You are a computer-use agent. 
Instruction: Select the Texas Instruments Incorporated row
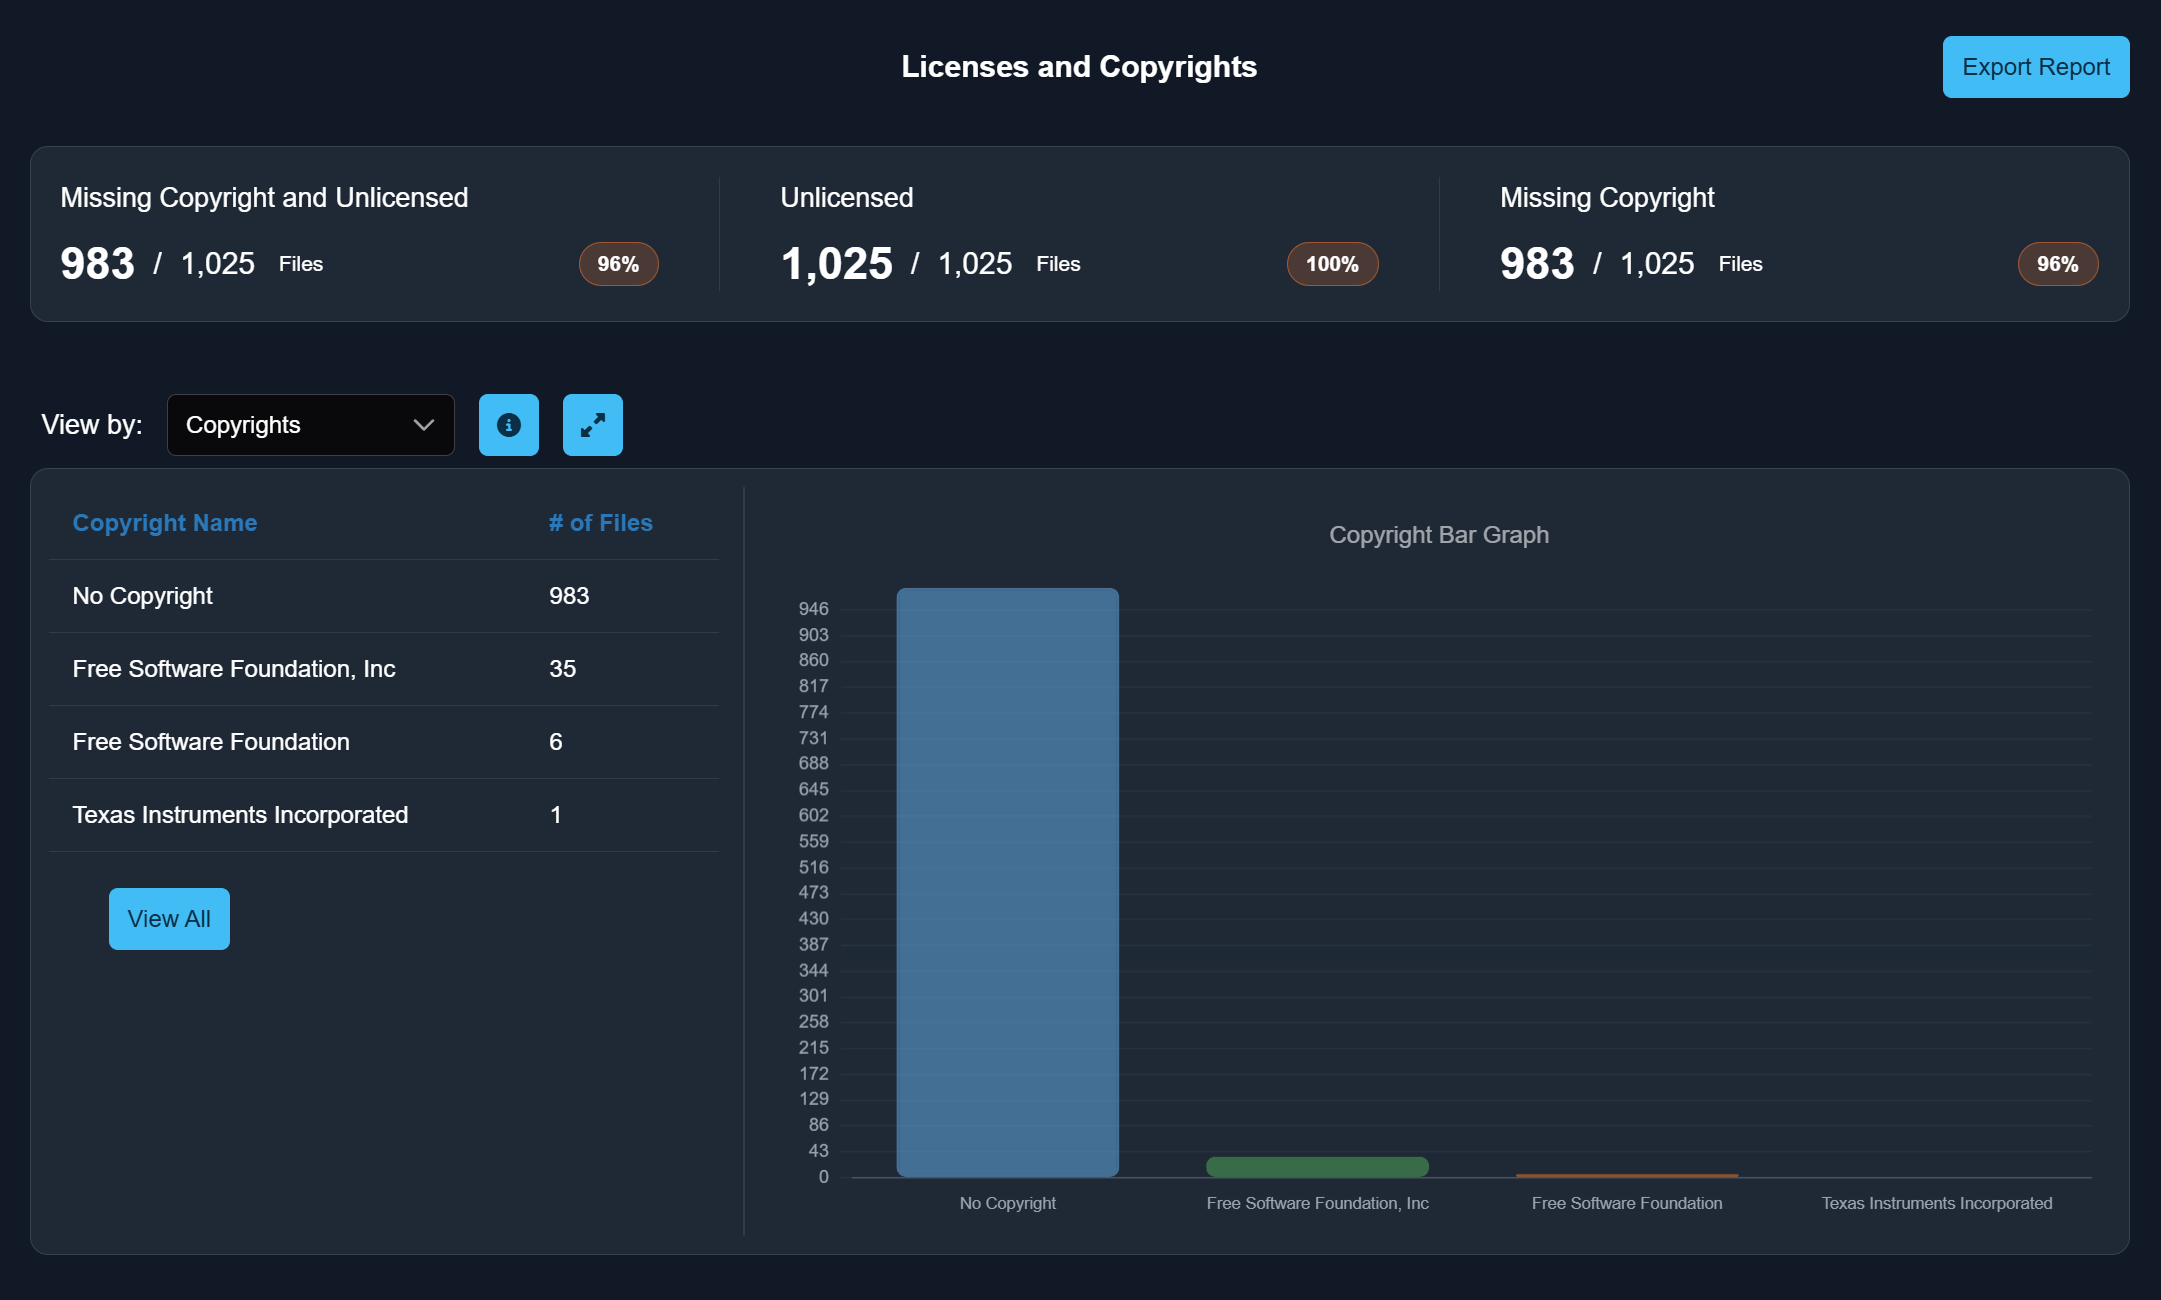[x=383, y=815]
